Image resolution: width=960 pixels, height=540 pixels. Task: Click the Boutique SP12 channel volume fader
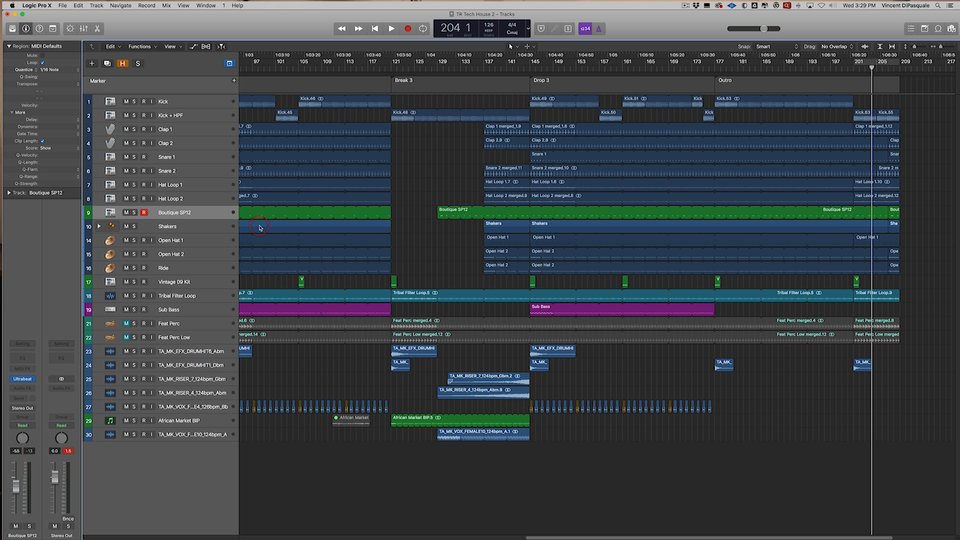point(16,486)
